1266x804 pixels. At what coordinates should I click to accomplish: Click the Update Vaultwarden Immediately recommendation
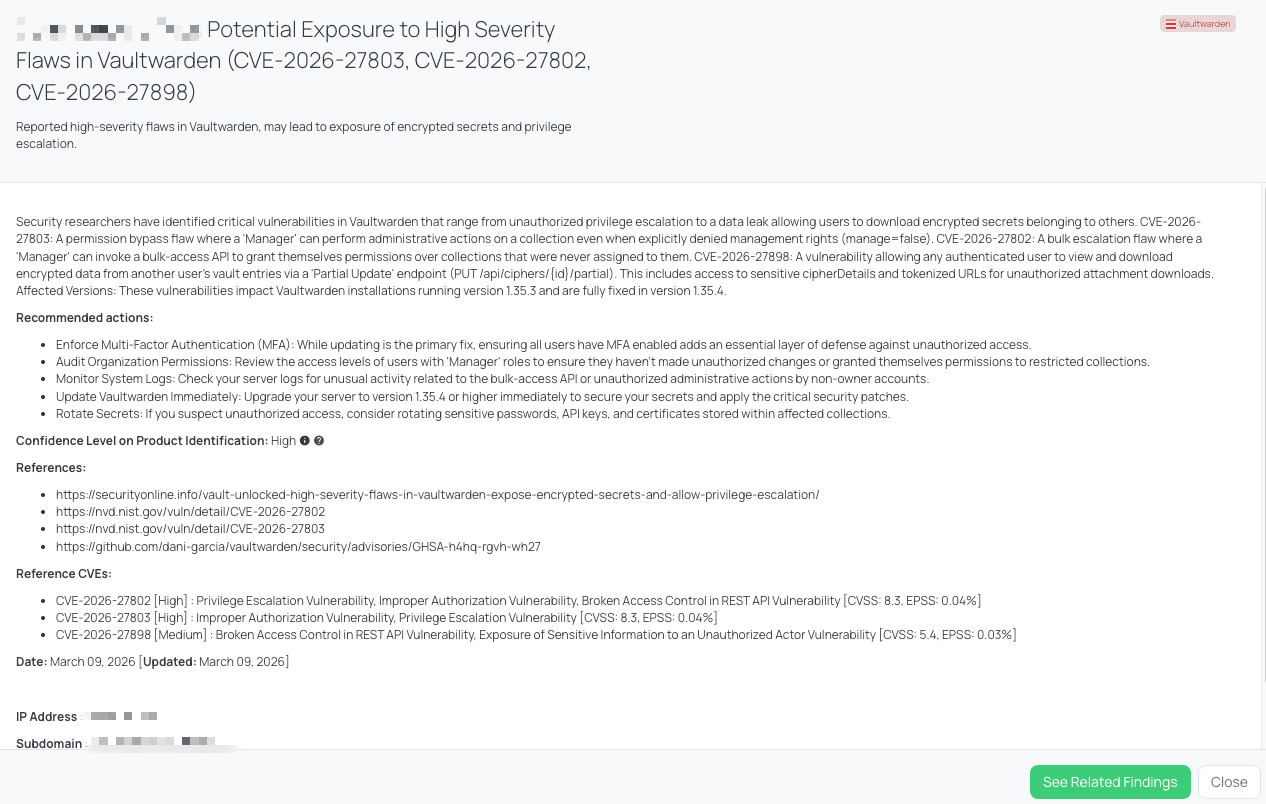482,397
